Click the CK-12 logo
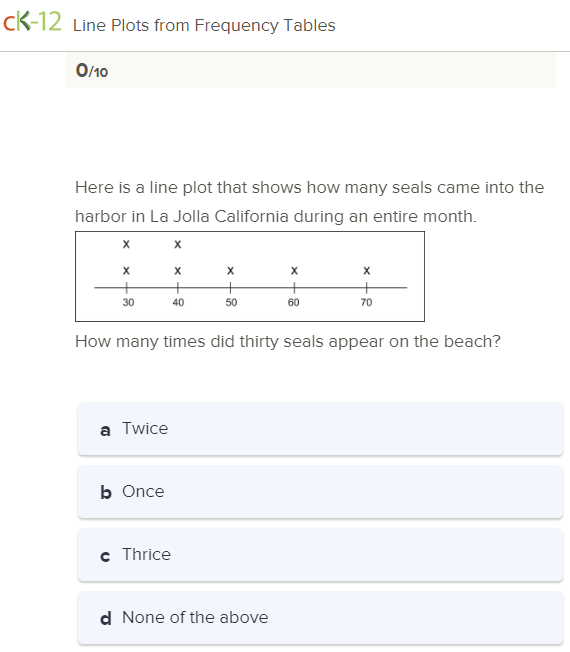The width and height of the screenshot is (570, 652). pyautogui.click(x=32, y=22)
